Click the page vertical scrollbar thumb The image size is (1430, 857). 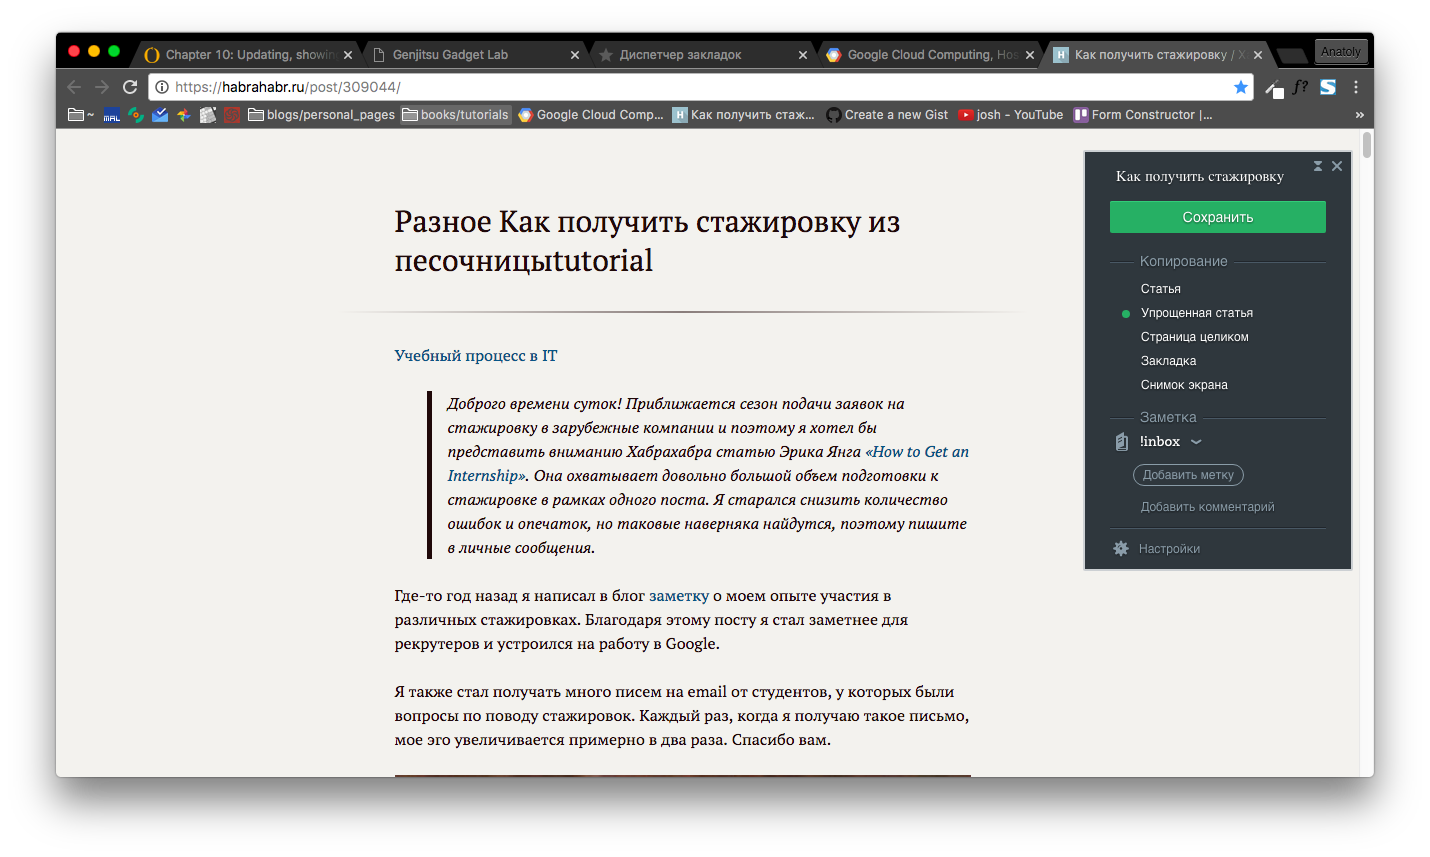[1367, 145]
